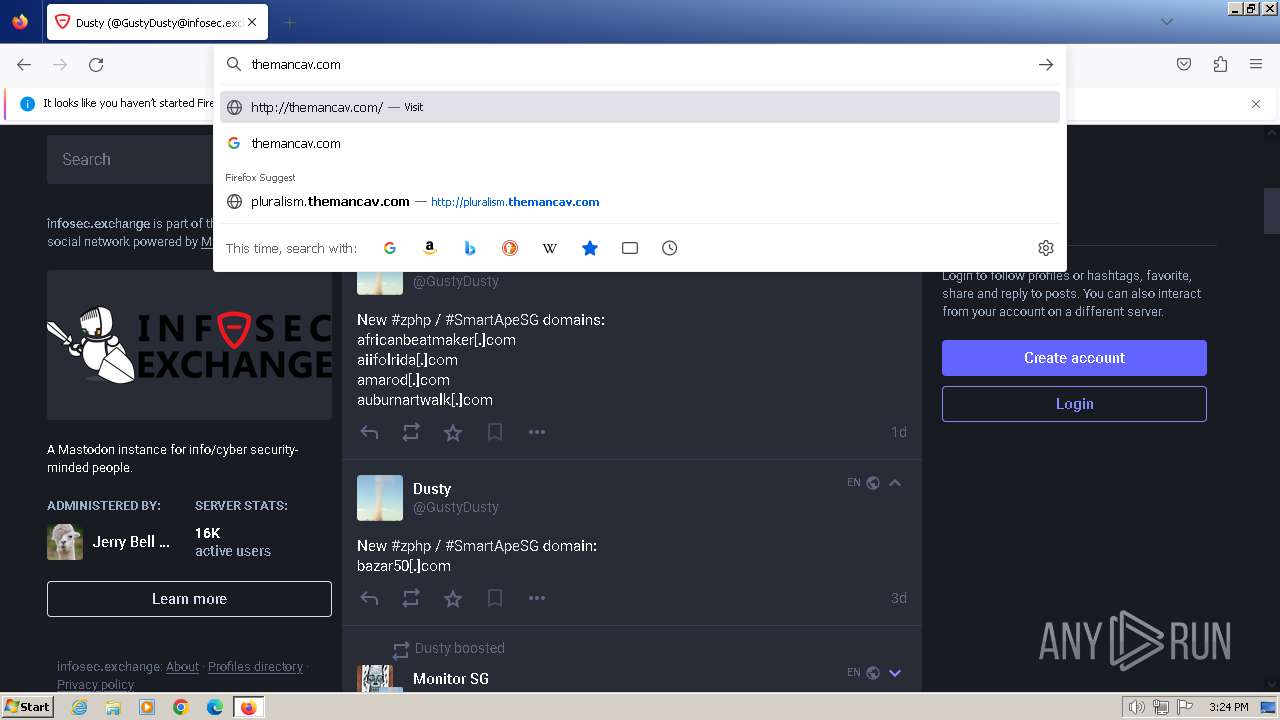
Task: Launch Microsoft Edge from taskbar
Action: click(215, 707)
